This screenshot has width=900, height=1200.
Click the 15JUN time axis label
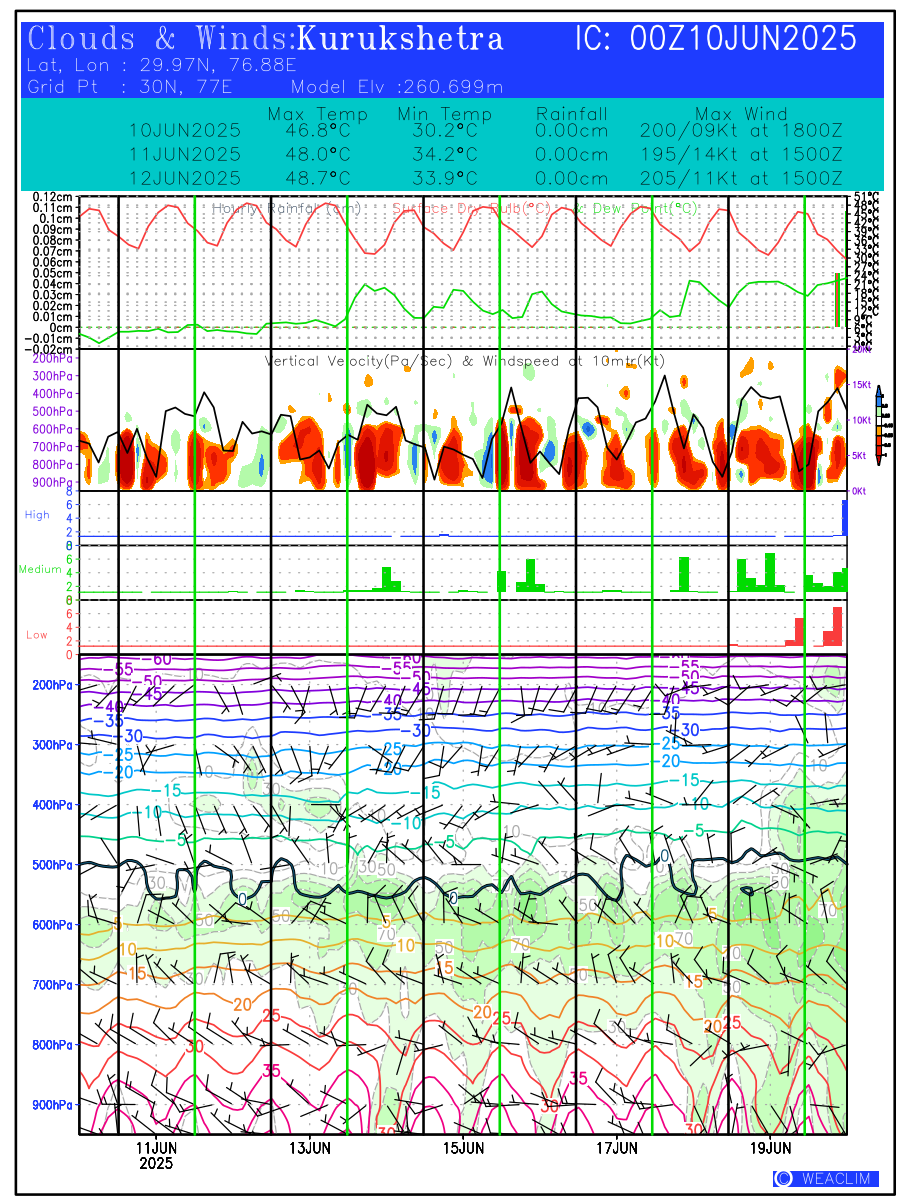464,1146
